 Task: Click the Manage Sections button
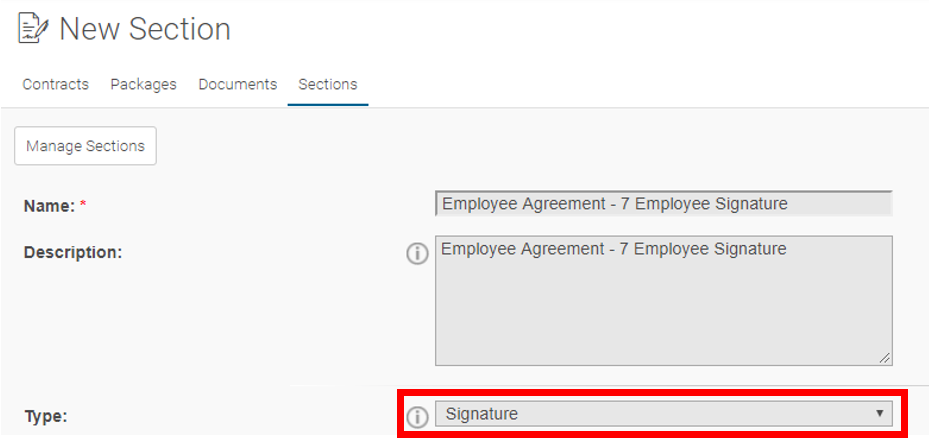click(85, 146)
